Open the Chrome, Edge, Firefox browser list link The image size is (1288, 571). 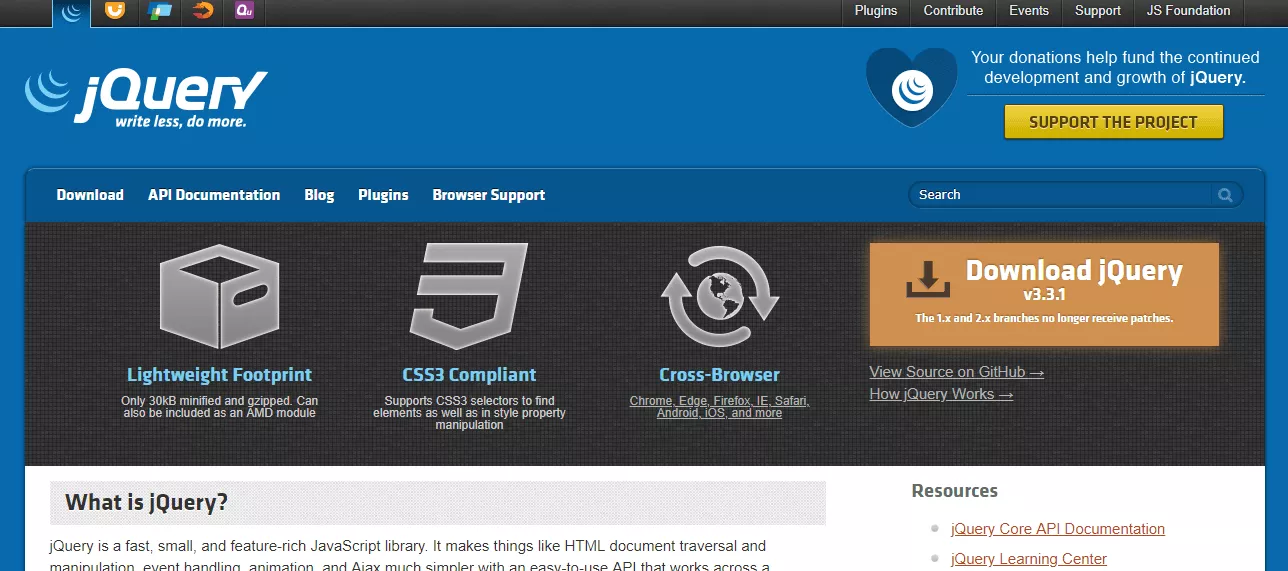click(719, 407)
